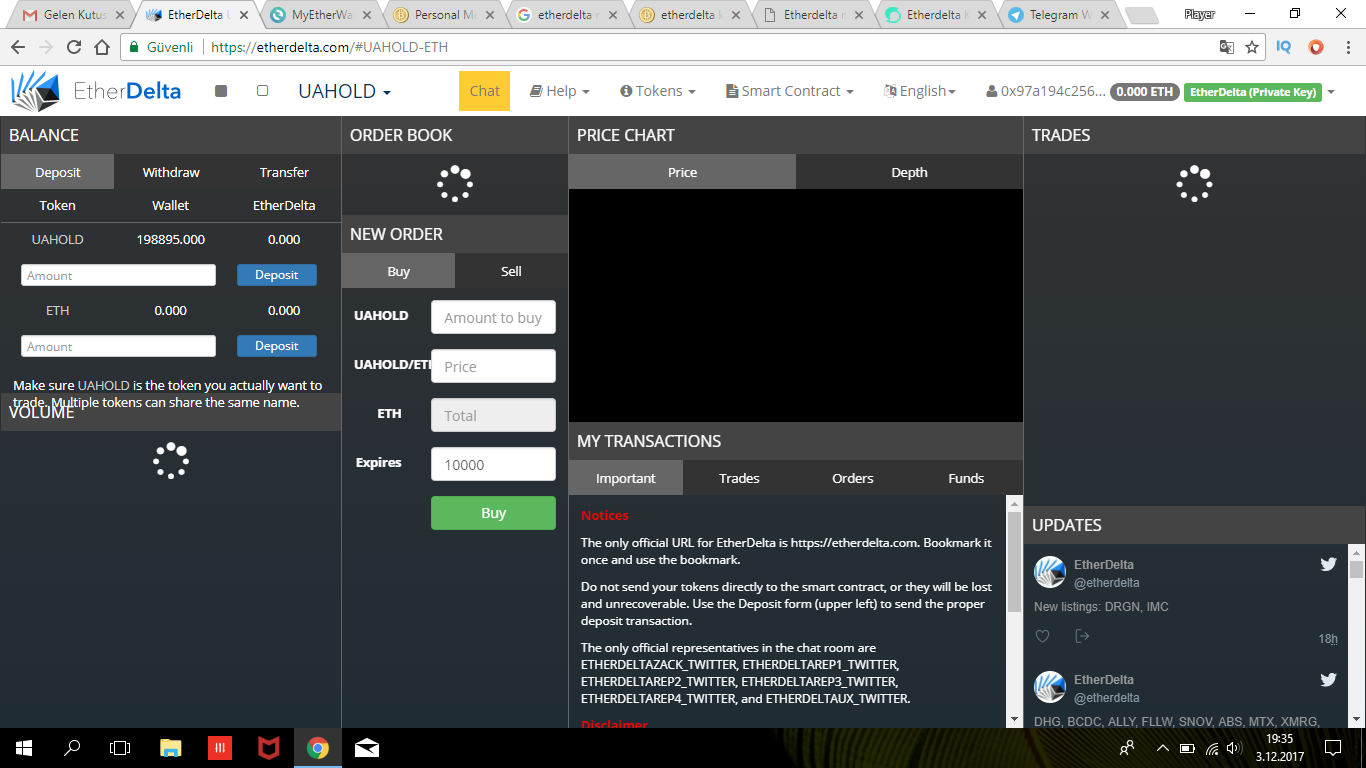This screenshot has width=1366, height=768.
Task: Bookmark page with star icon
Action: coord(1252,47)
